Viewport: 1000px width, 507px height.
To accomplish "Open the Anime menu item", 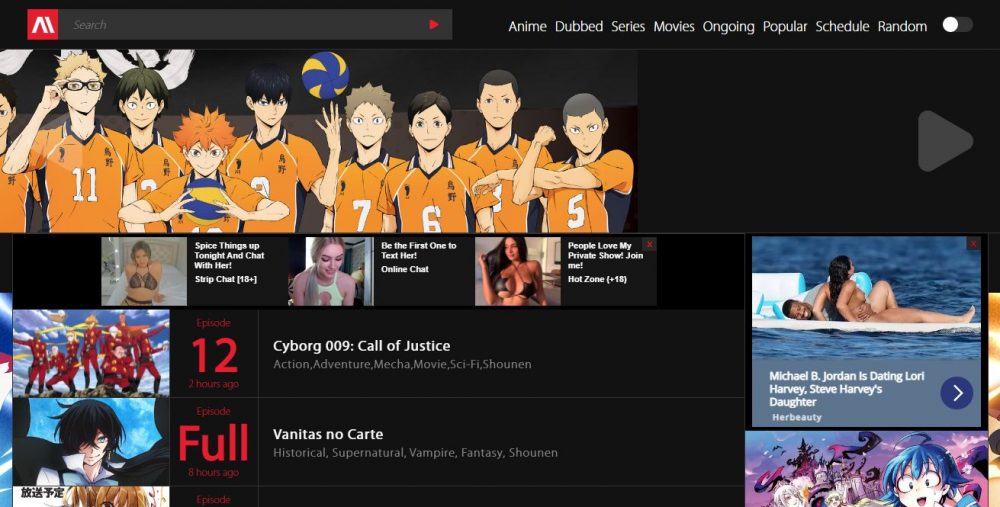I will pos(527,26).
